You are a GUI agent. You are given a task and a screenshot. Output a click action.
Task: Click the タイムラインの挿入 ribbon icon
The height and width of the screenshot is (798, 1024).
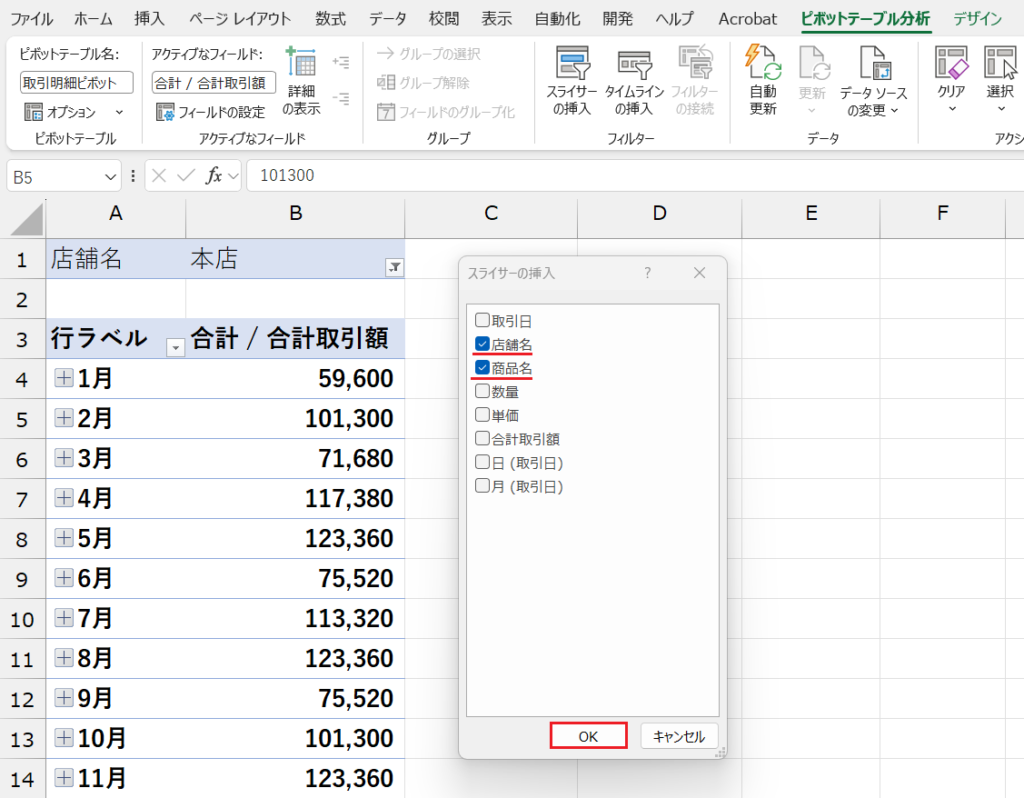click(634, 66)
